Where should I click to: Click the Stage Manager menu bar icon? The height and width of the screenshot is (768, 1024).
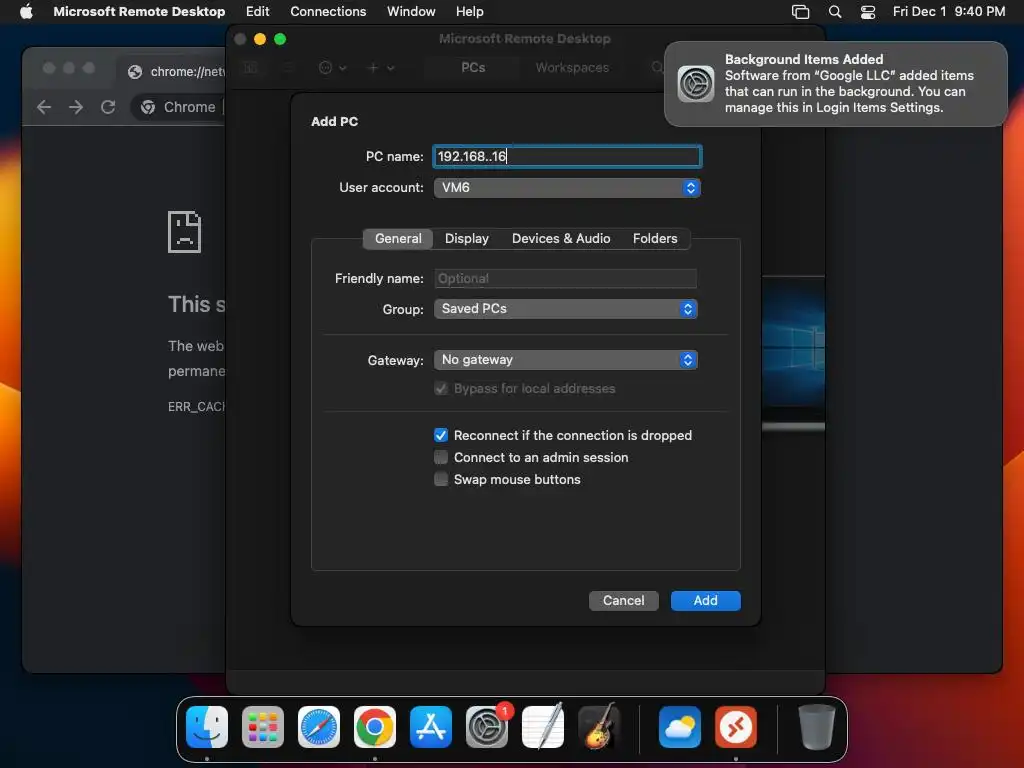[800, 11]
